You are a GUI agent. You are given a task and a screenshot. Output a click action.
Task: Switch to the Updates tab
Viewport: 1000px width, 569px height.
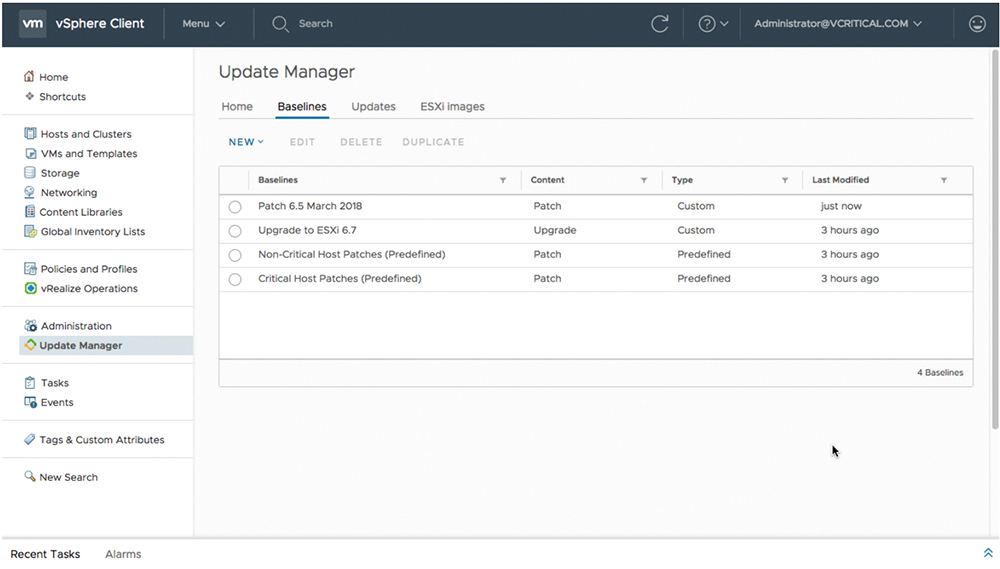coord(373,107)
